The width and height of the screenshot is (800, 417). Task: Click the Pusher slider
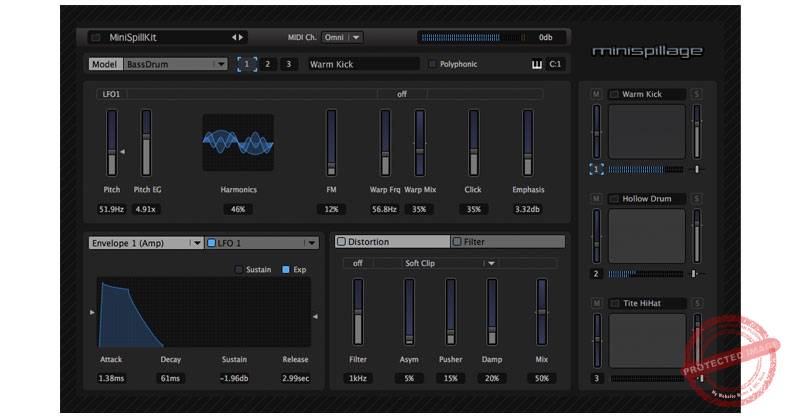(x=451, y=312)
